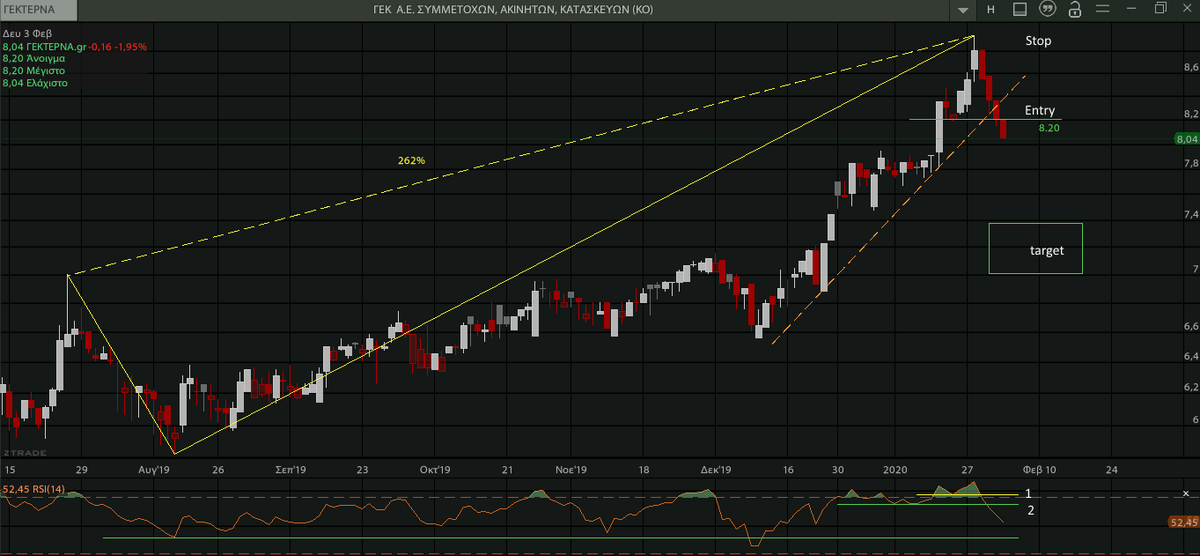Restore down the chart window
The width and height of the screenshot is (1200, 556).
click(1160, 9)
